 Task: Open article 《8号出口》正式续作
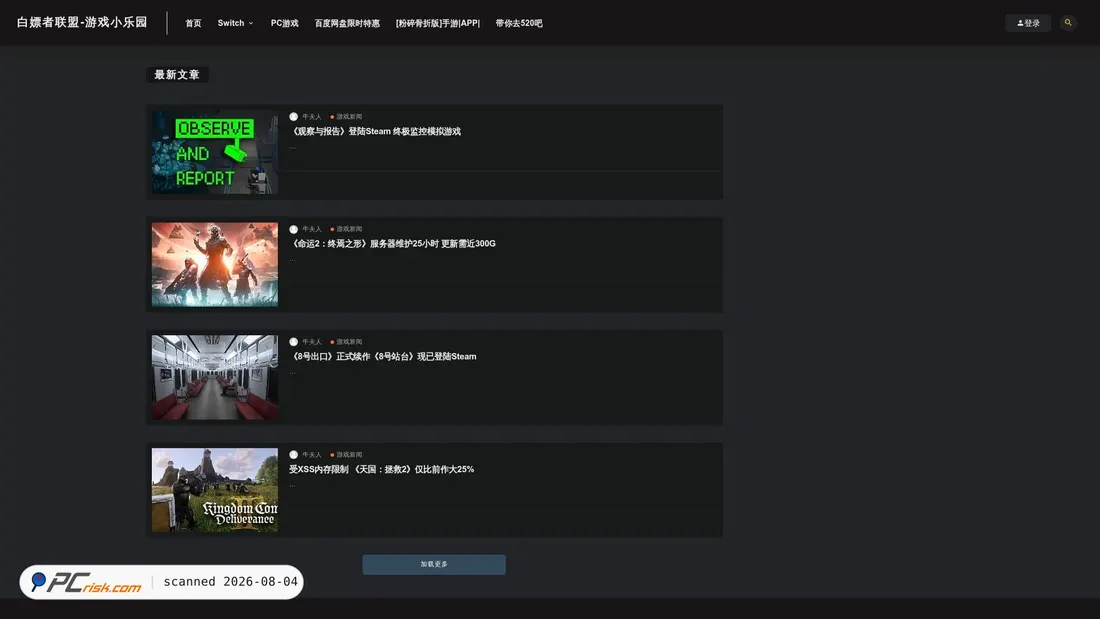pyautogui.click(x=383, y=357)
